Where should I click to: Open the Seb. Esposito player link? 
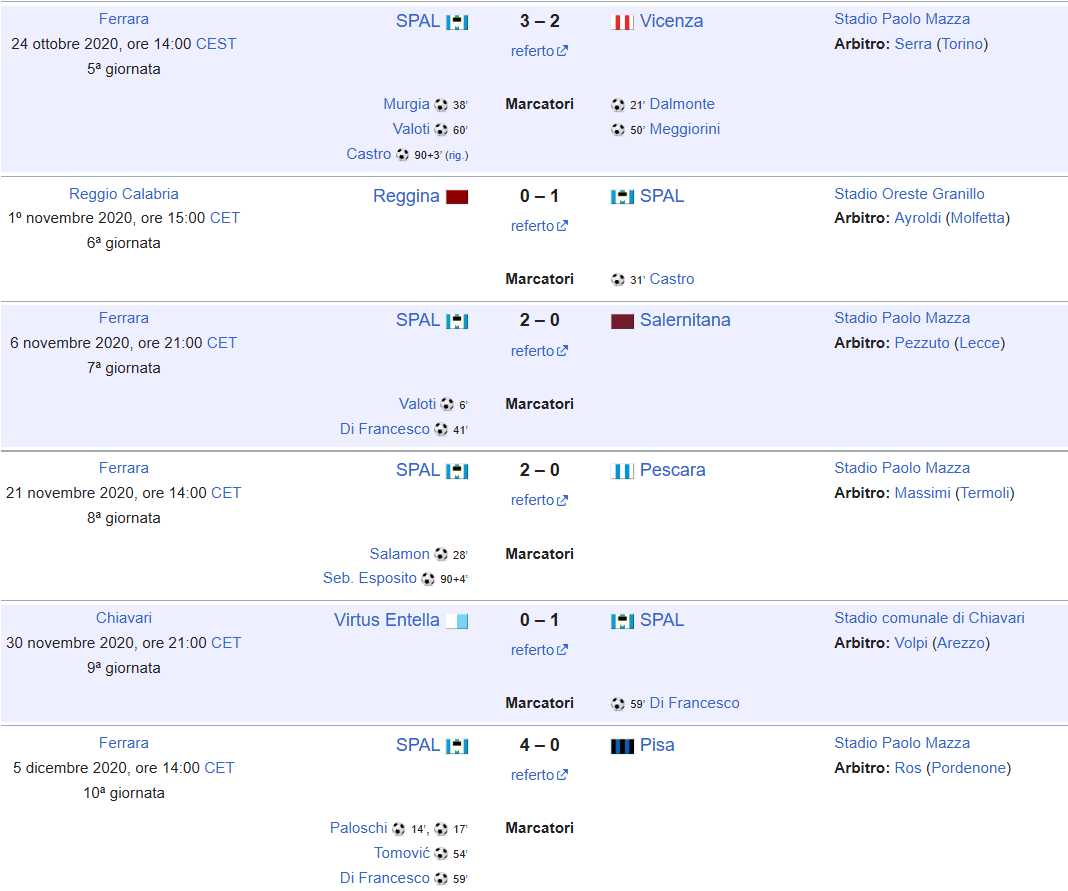pyautogui.click(x=369, y=578)
